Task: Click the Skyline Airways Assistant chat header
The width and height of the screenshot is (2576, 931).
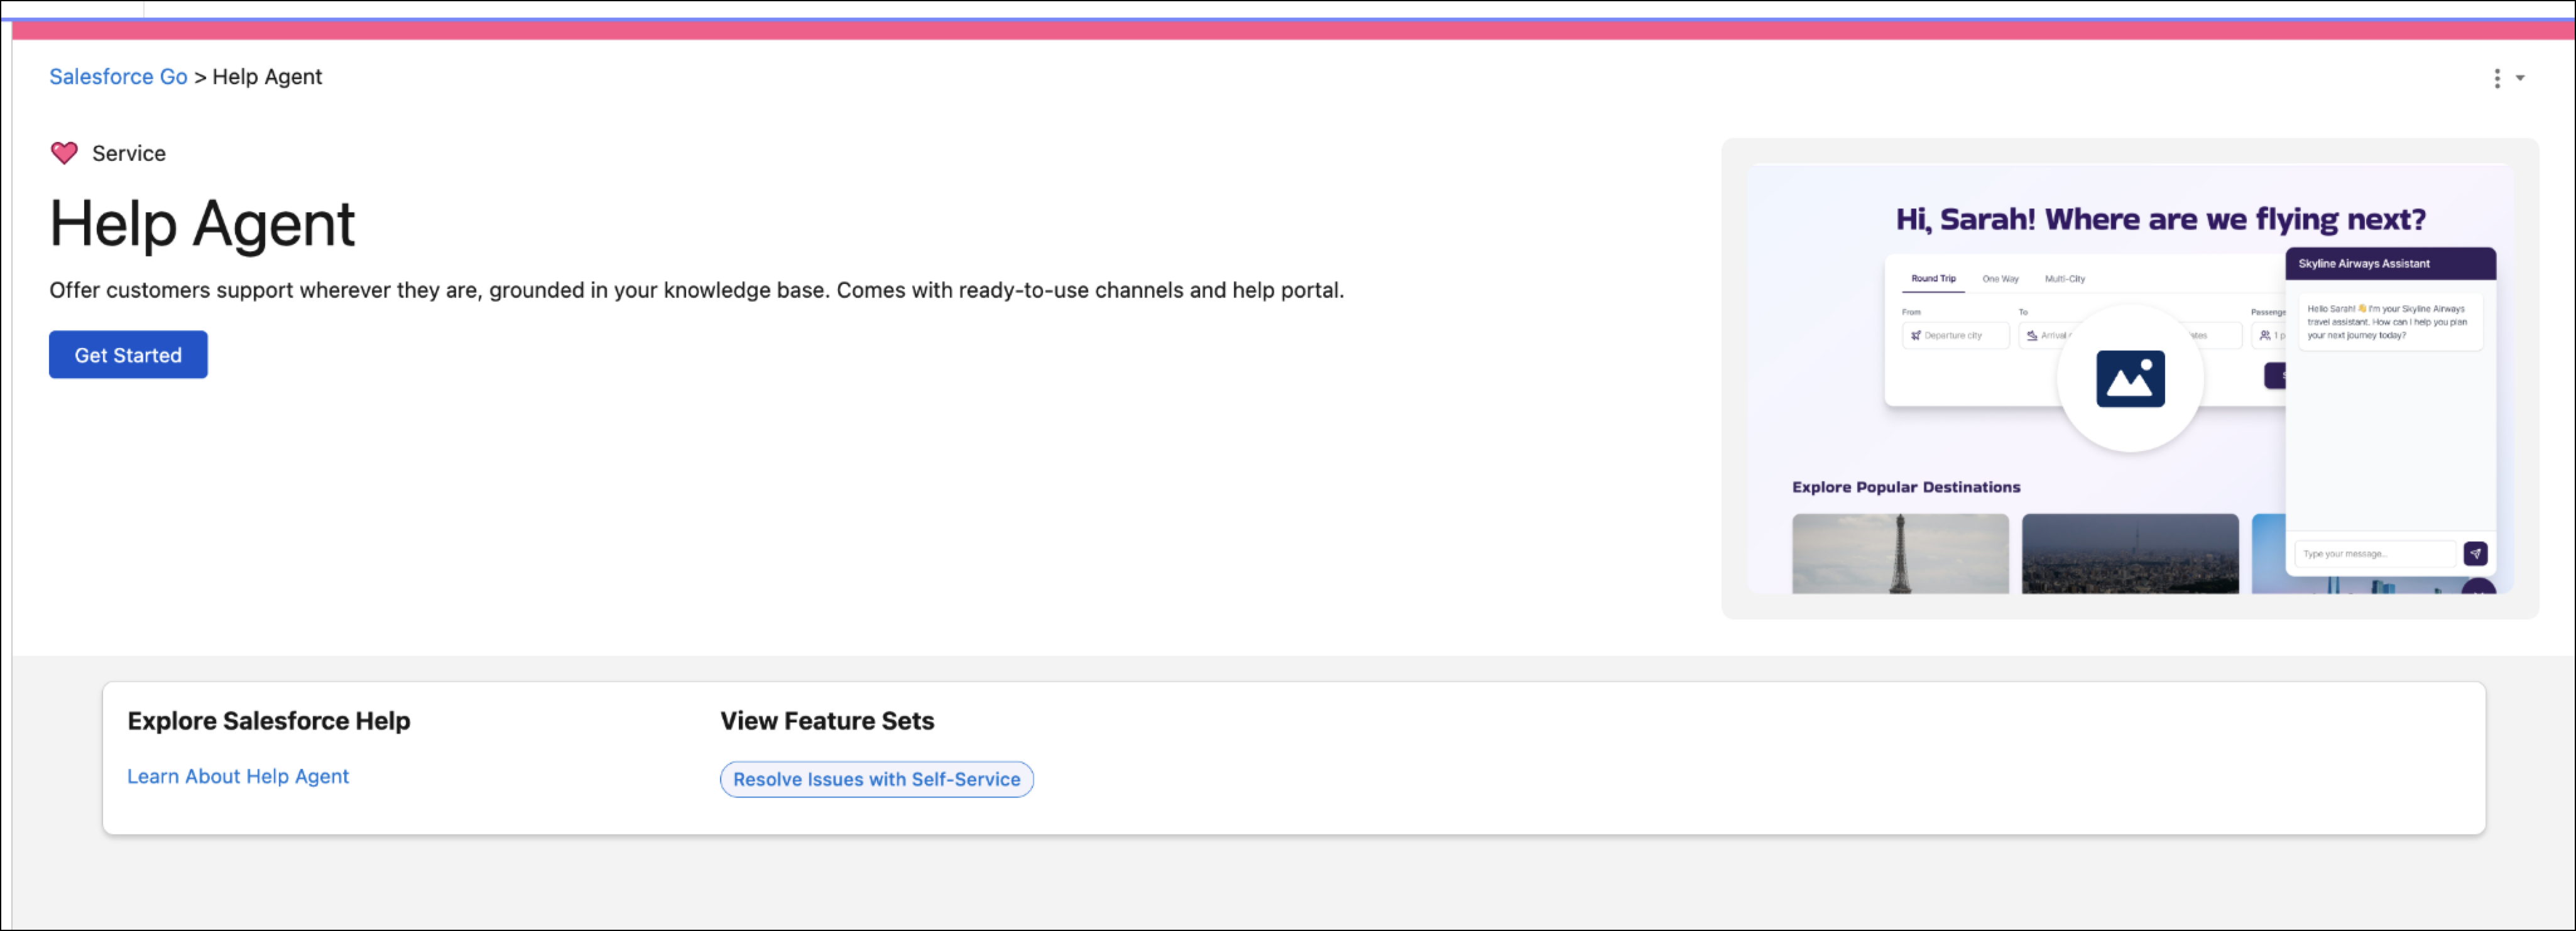Action: click(x=2390, y=264)
